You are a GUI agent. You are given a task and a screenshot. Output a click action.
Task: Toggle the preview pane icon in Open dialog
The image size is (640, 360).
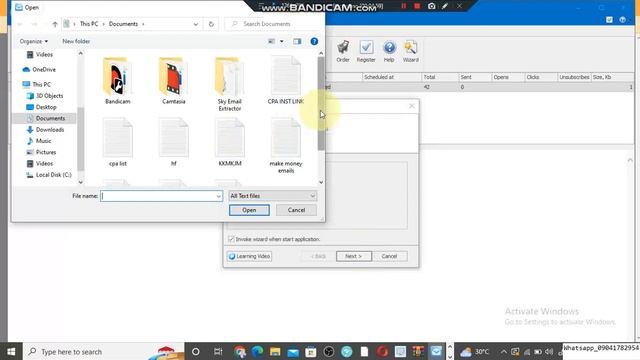(x=297, y=41)
